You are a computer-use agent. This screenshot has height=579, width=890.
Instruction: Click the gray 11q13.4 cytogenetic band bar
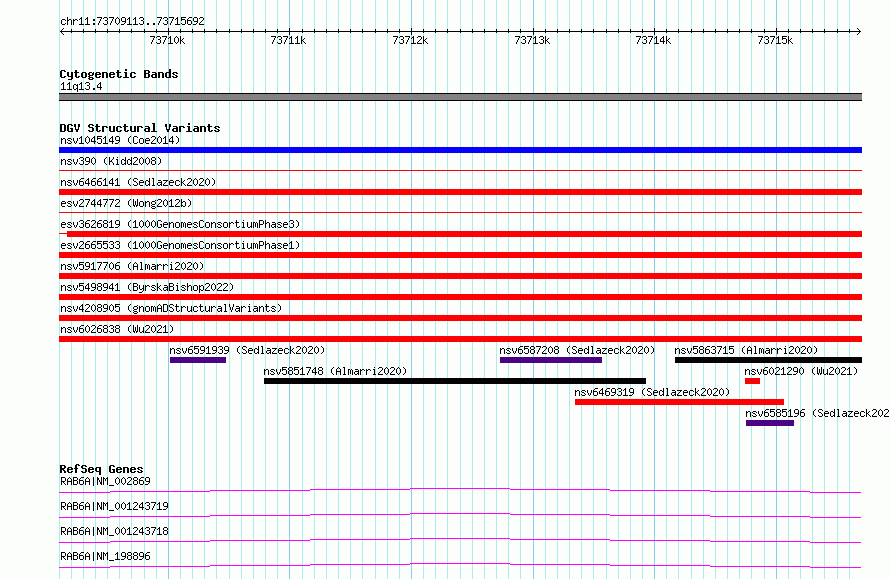coord(460,97)
